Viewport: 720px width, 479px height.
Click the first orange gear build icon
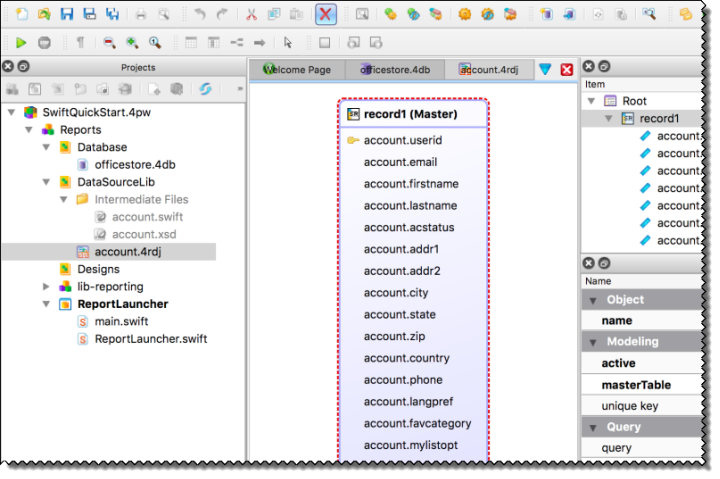tap(465, 14)
